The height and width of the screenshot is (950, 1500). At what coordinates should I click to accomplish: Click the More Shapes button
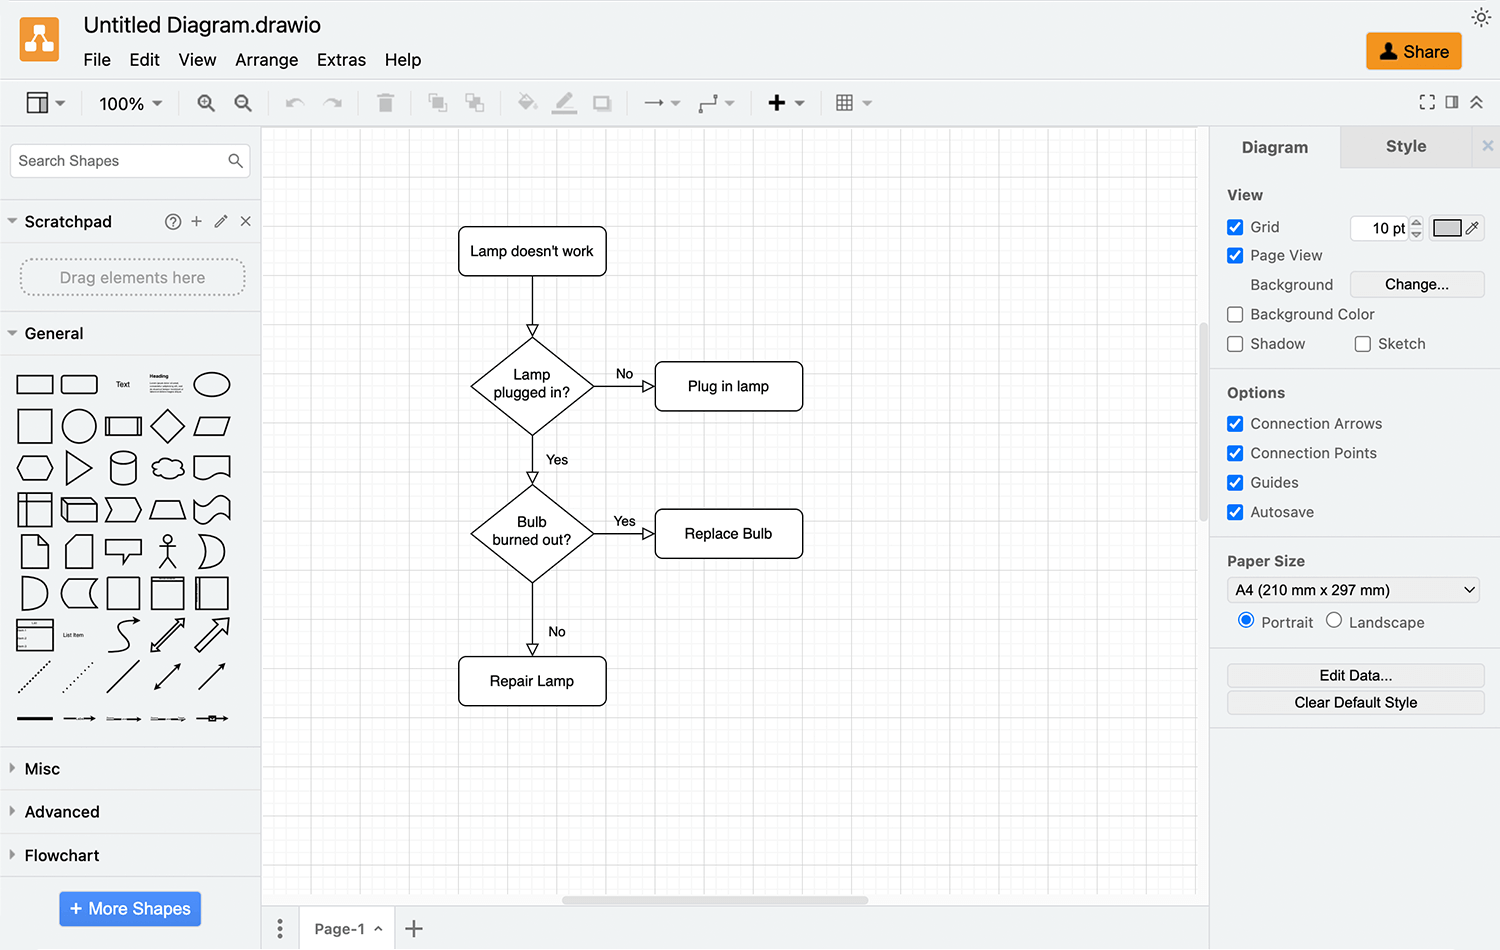click(x=130, y=909)
